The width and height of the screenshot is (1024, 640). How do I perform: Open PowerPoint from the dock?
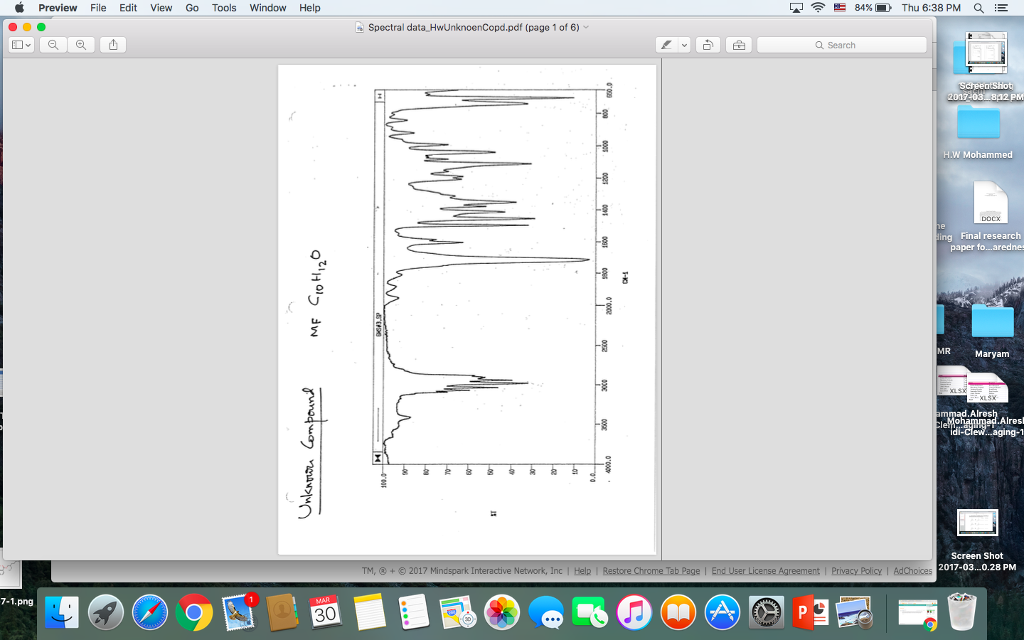(x=810, y=612)
